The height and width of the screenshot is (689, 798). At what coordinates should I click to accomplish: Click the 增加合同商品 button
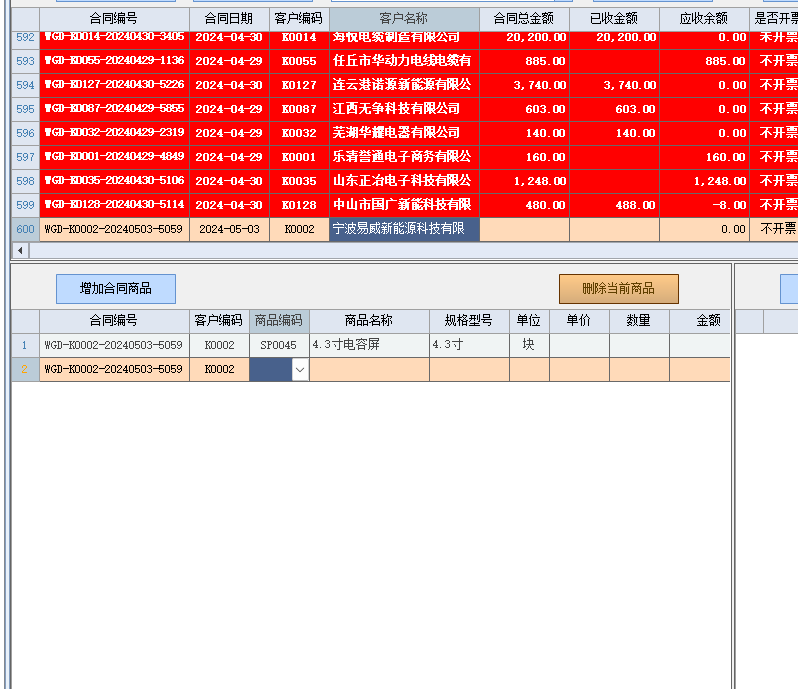[x=116, y=289]
